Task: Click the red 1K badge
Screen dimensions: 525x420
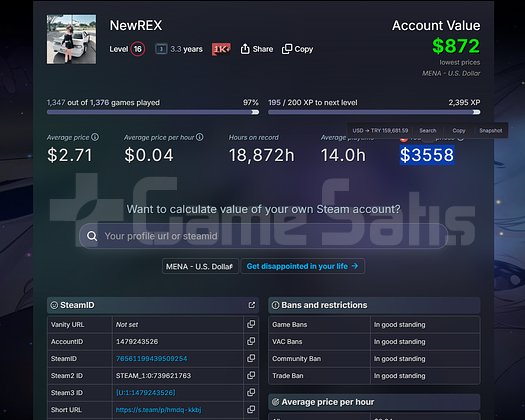Action: pyautogui.click(x=221, y=49)
